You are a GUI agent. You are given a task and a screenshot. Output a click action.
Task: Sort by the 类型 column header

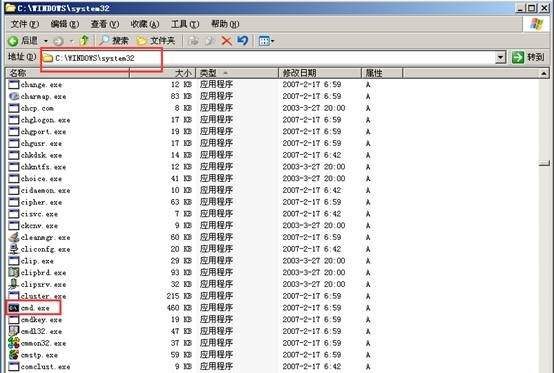[x=237, y=73]
